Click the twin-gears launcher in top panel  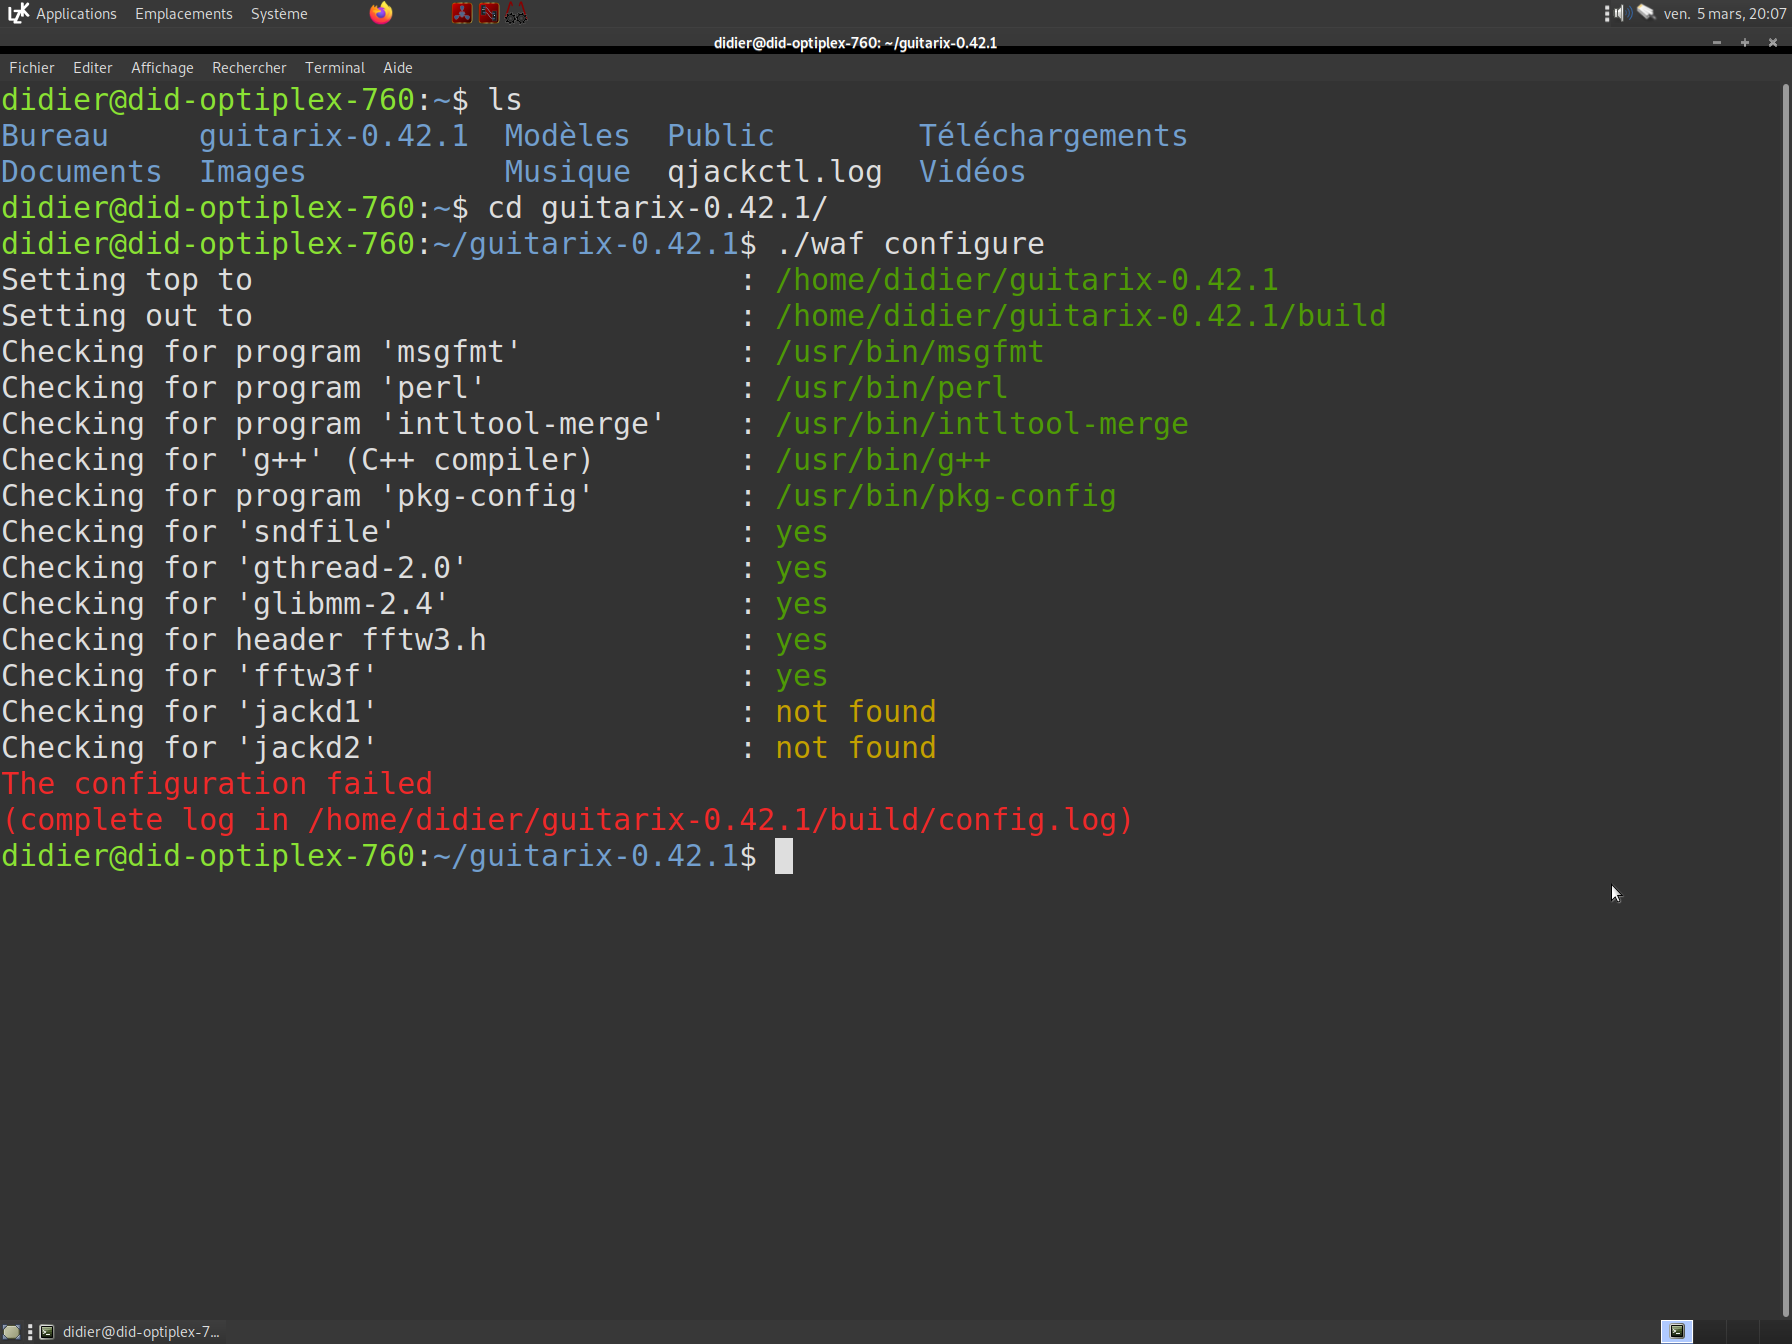click(516, 13)
